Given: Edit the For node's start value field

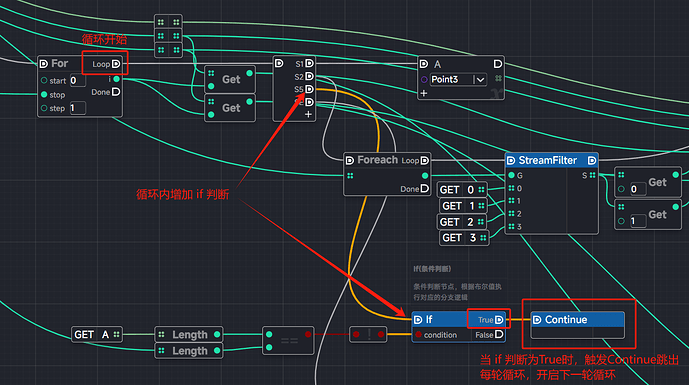Looking at the screenshot, I should [78, 80].
